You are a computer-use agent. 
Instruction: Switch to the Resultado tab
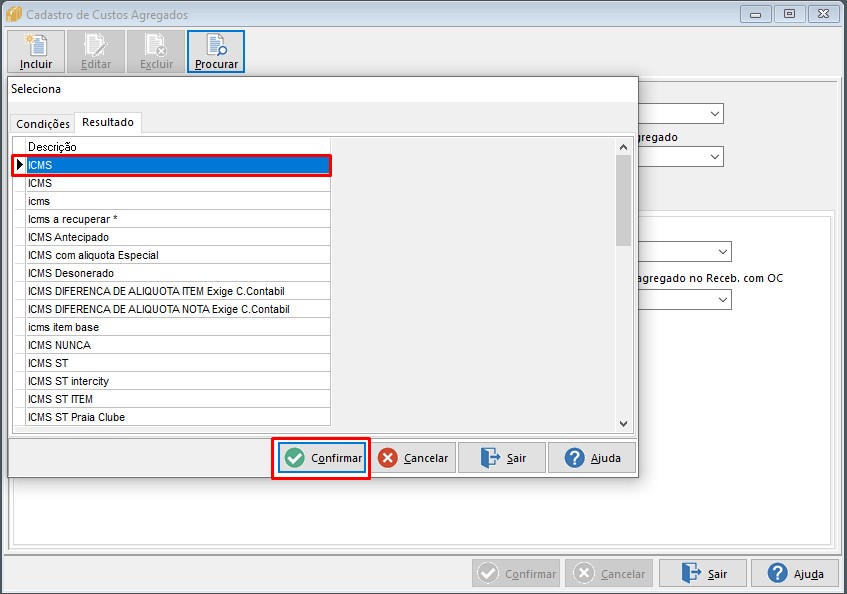coord(107,122)
